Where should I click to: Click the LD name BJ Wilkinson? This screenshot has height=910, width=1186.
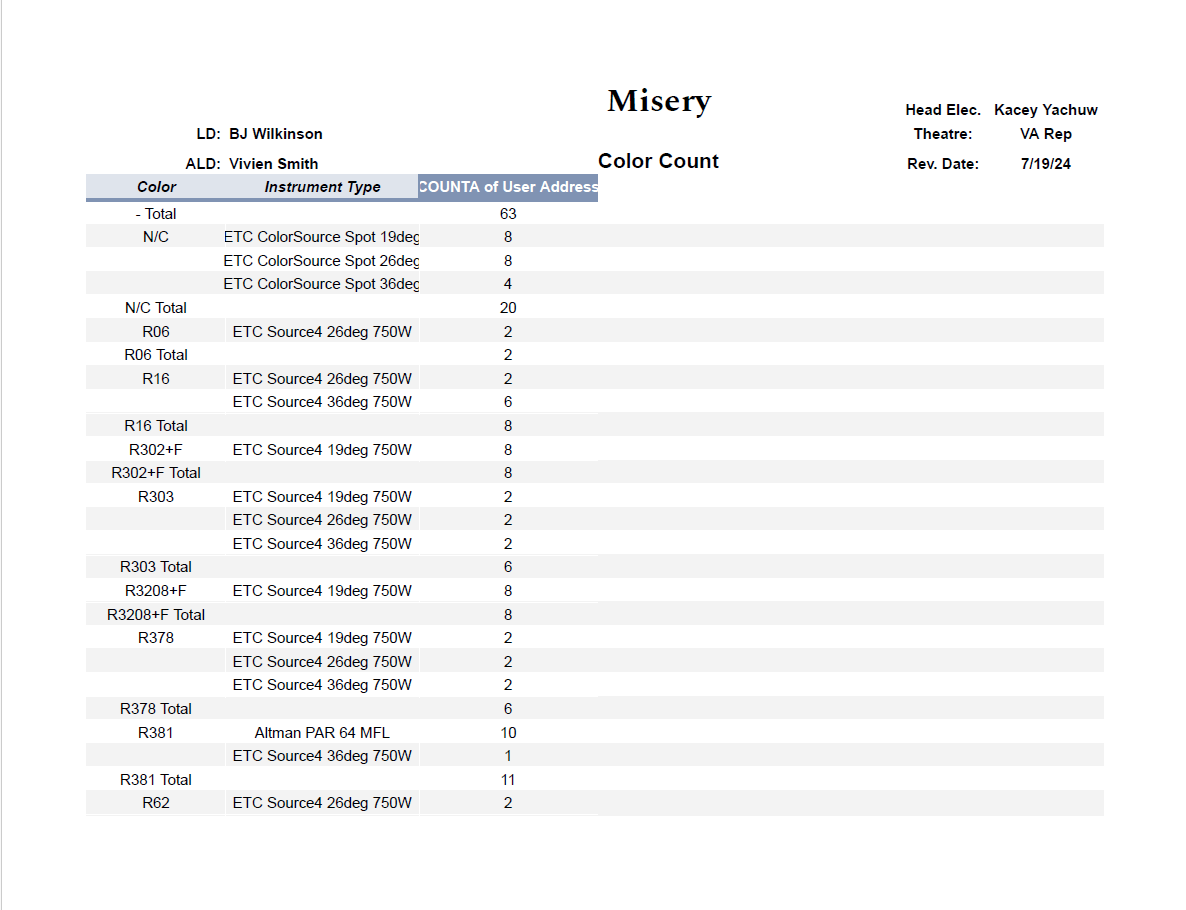point(275,134)
